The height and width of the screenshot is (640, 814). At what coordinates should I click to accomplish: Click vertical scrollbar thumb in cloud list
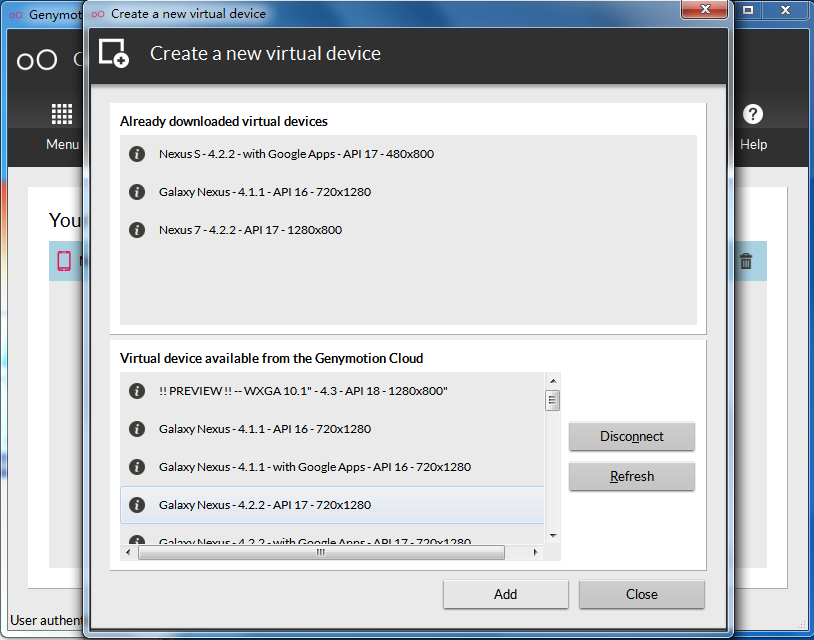pyautogui.click(x=552, y=400)
